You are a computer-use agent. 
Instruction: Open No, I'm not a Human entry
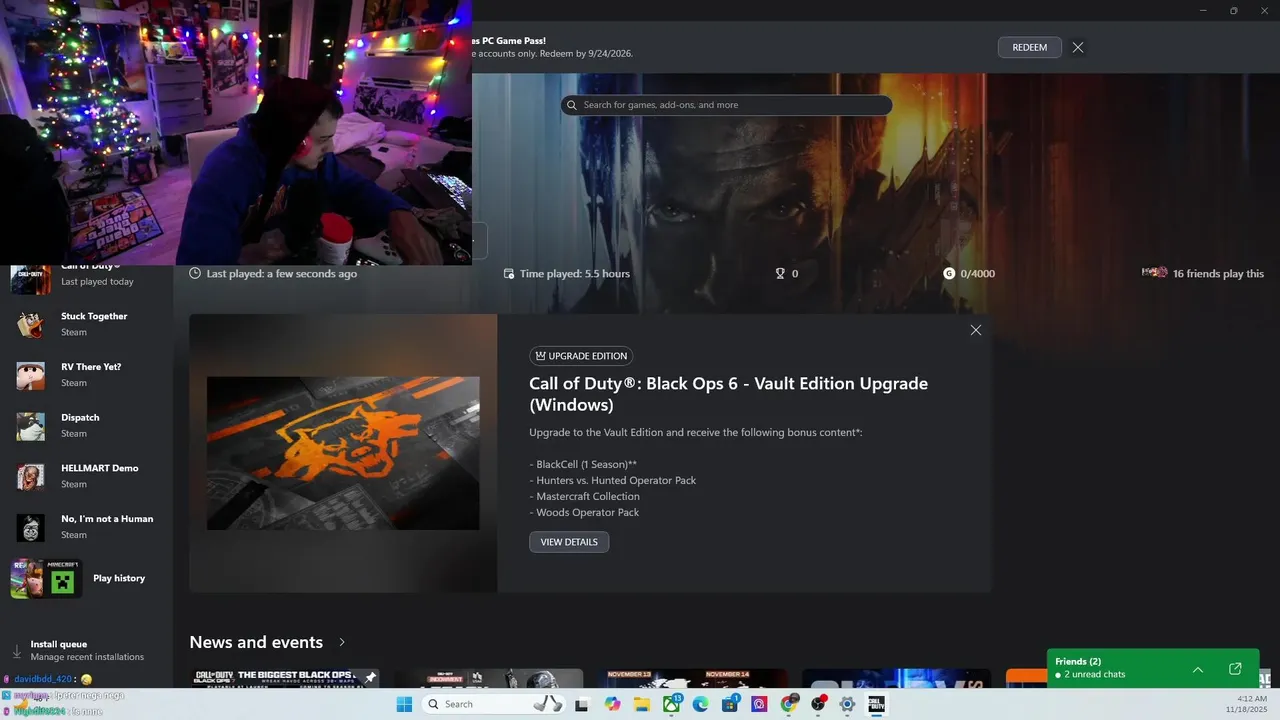pyautogui.click(x=87, y=527)
